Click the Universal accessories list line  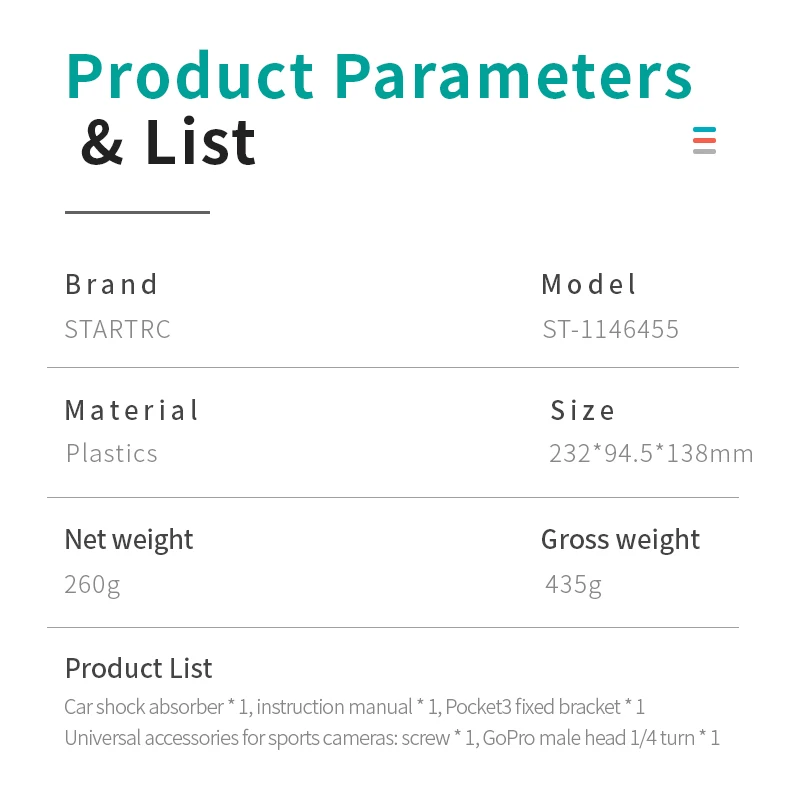click(x=392, y=738)
